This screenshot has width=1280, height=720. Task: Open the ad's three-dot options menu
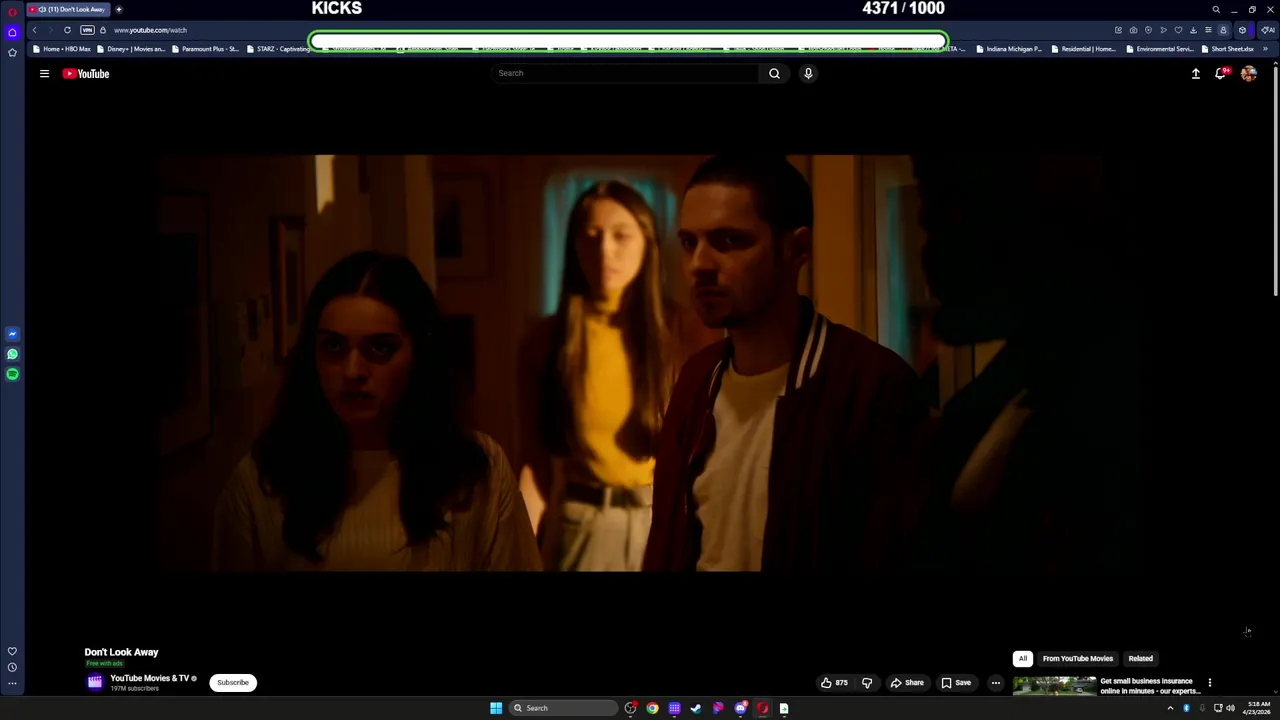tap(1209, 683)
